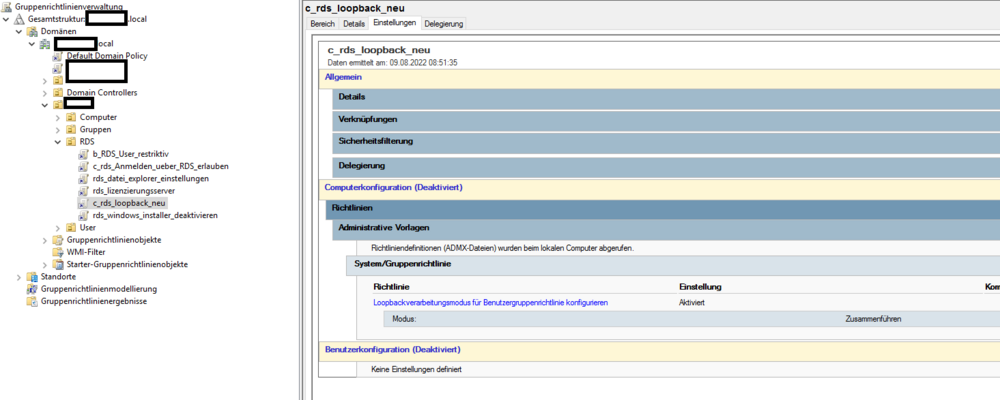This screenshot has width=1000, height=400.
Task: Select rds_windows_installer_deaktivieren policy
Action: coord(154,215)
